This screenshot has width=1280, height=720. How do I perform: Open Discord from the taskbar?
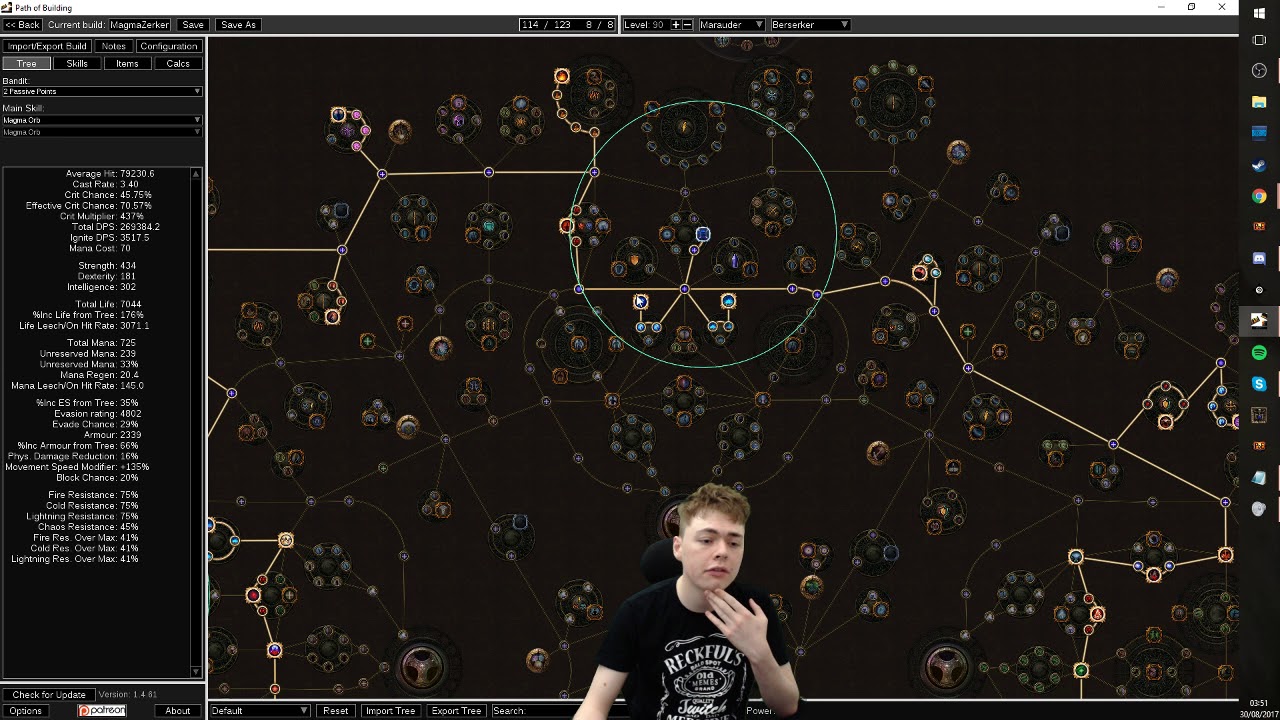click(1259, 258)
